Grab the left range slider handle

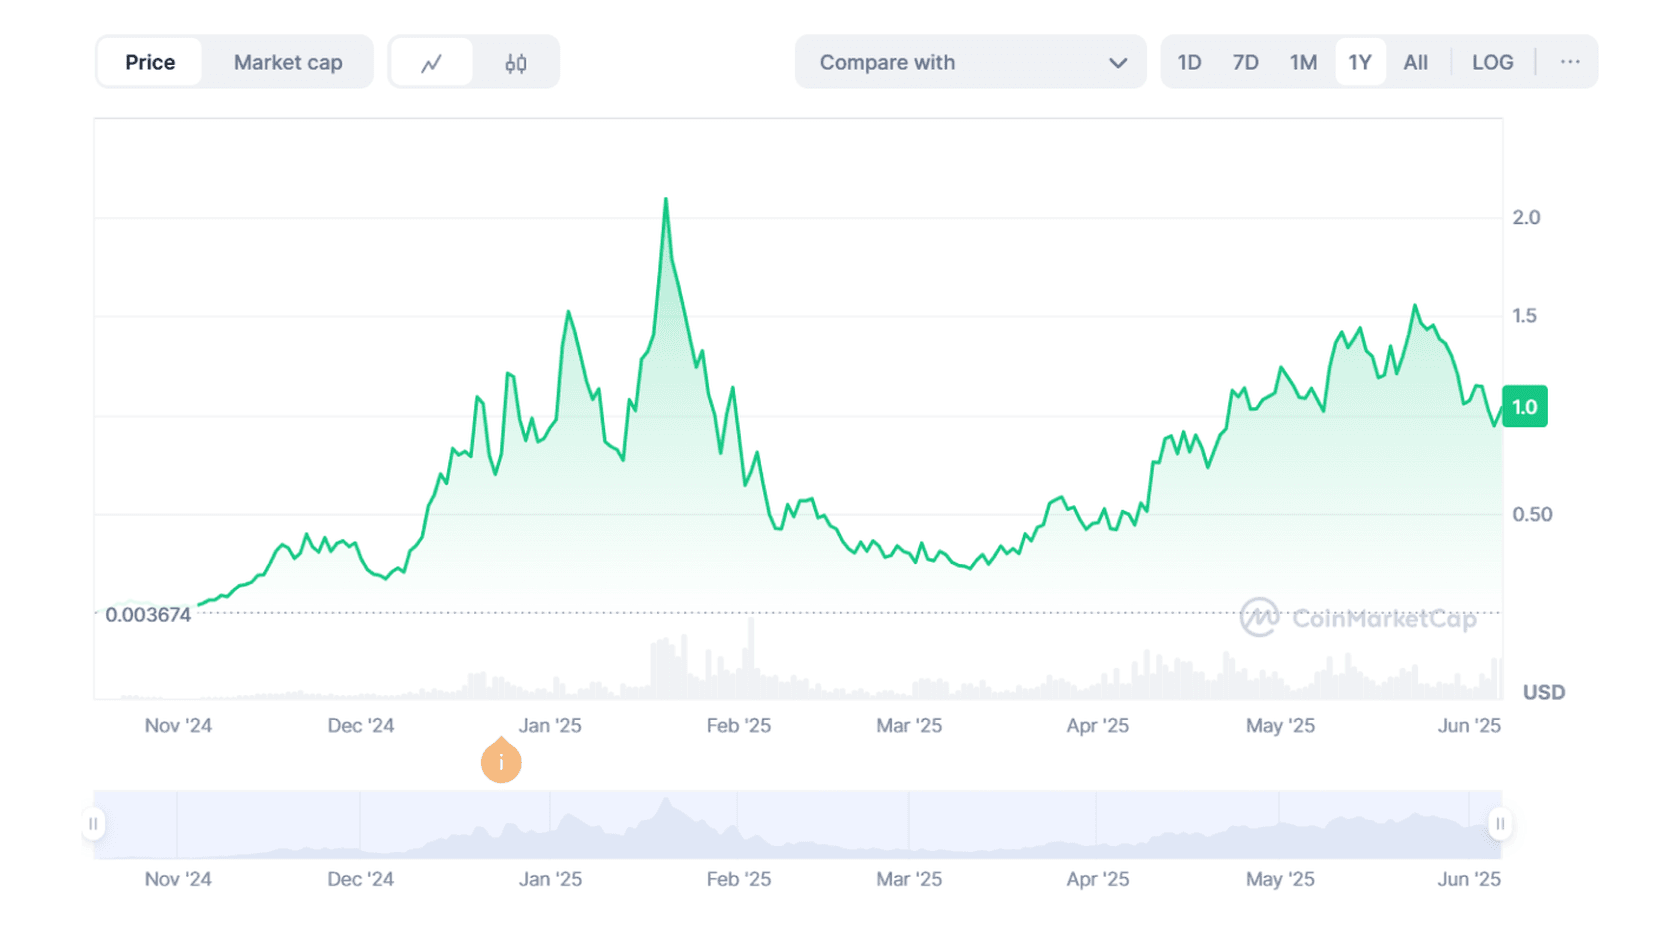point(93,824)
